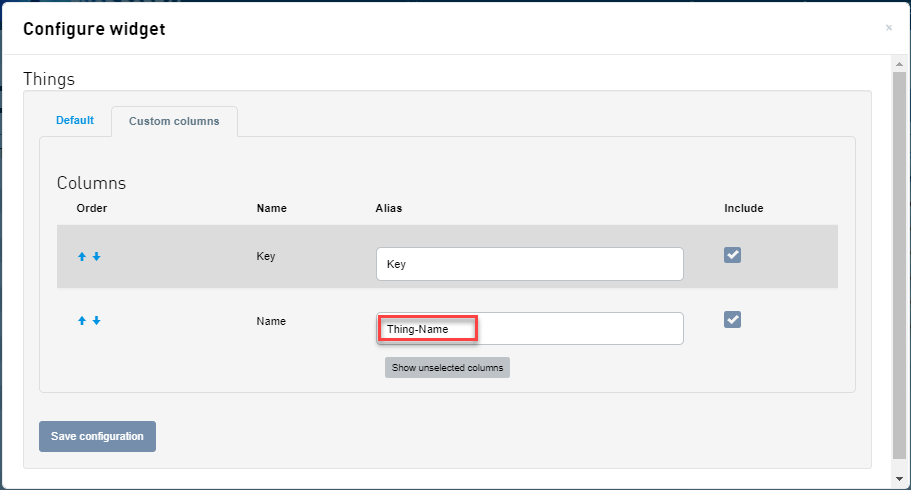This screenshot has width=911, height=490.
Task: Uncheck Include for the Key column
Action: [732, 255]
